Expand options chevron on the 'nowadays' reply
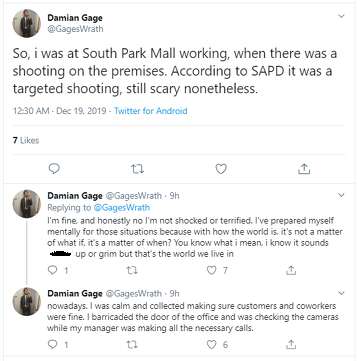The image size is (360, 361). click(341, 293)
